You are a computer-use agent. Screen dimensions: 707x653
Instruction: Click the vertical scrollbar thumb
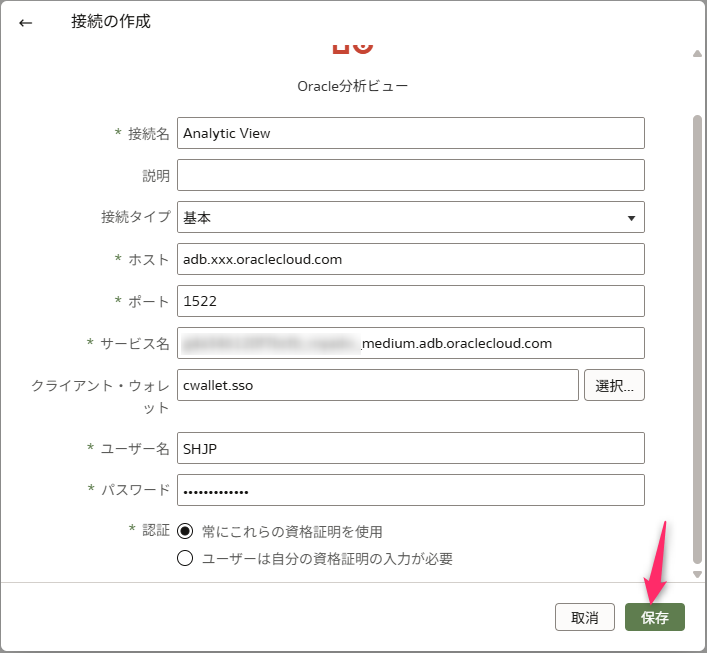(698, 339)
